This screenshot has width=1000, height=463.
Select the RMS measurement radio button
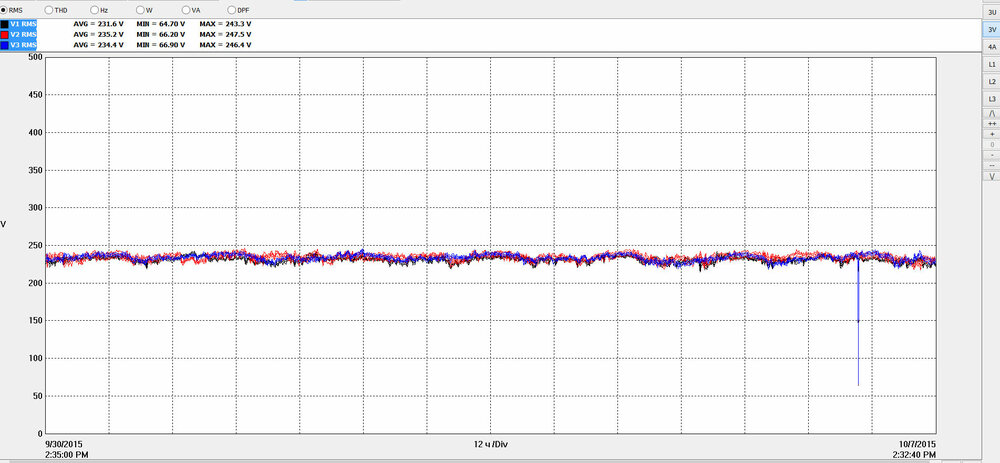[4, 9]
